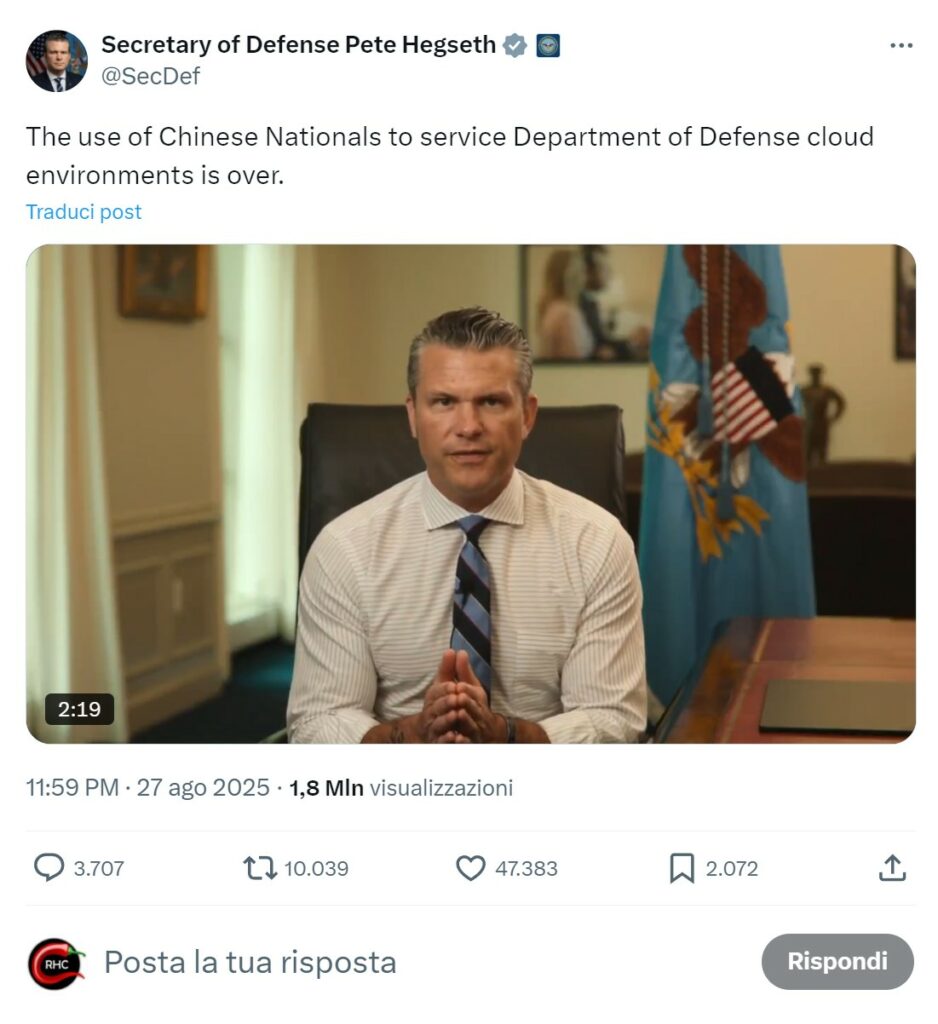Click the reply speech bubble icon
938x1024 pixels.
[x=48, y=868]
